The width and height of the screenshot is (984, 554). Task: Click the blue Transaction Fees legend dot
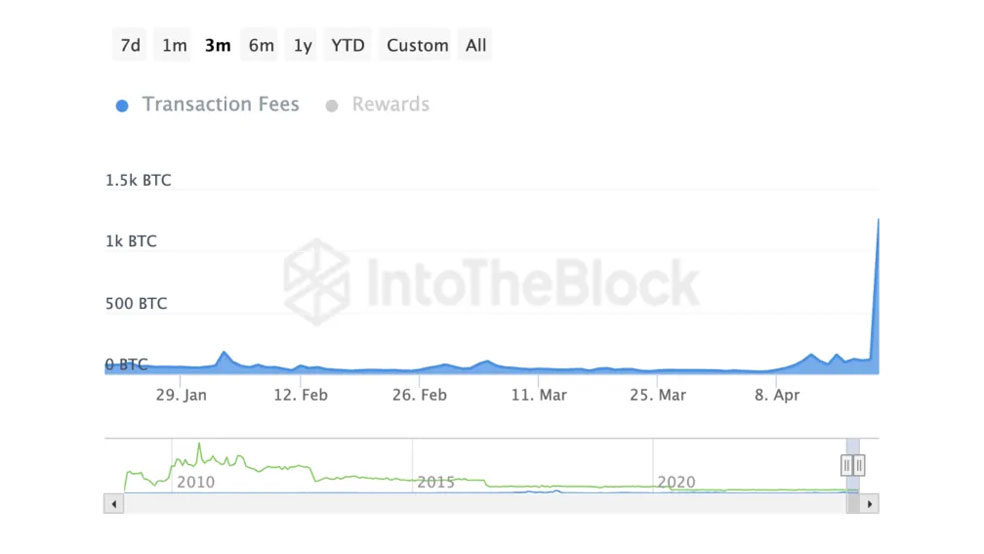(122, 105)
